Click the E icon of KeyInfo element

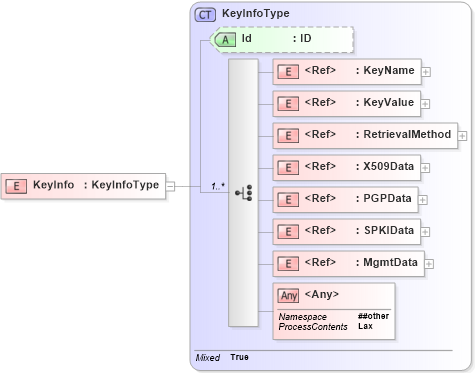pyautogui.click(x=16, y=186)
